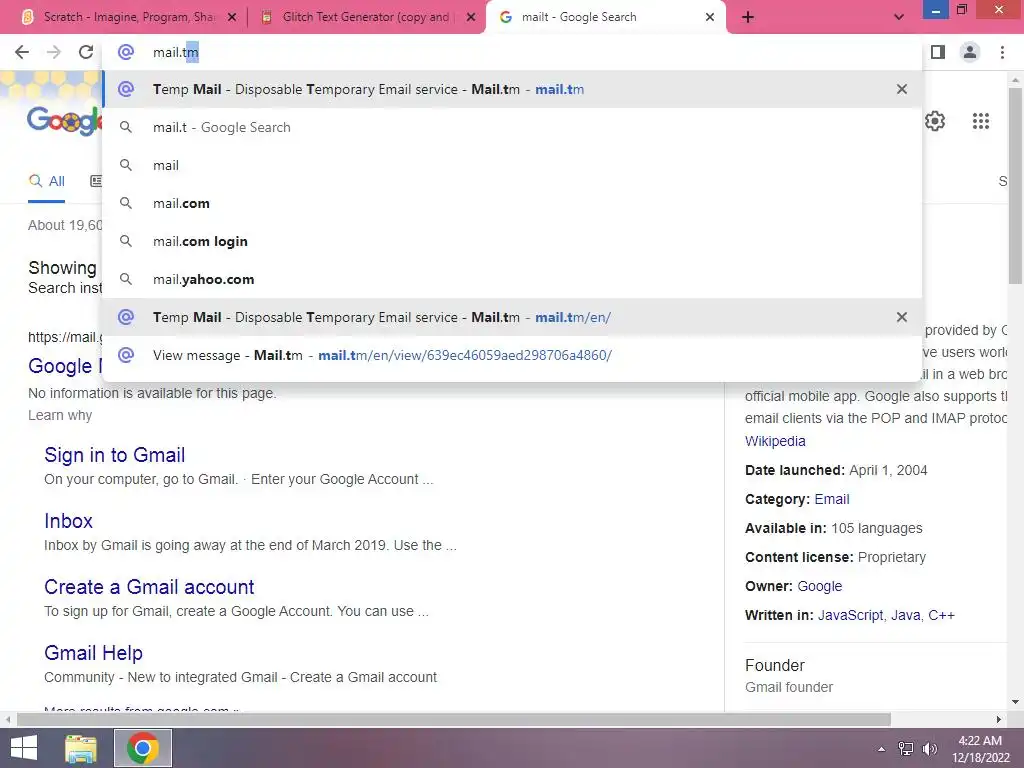Go back using the browser back arrow
The height and width of the screenshot is (768, 1024).
(x=22, y=52)
